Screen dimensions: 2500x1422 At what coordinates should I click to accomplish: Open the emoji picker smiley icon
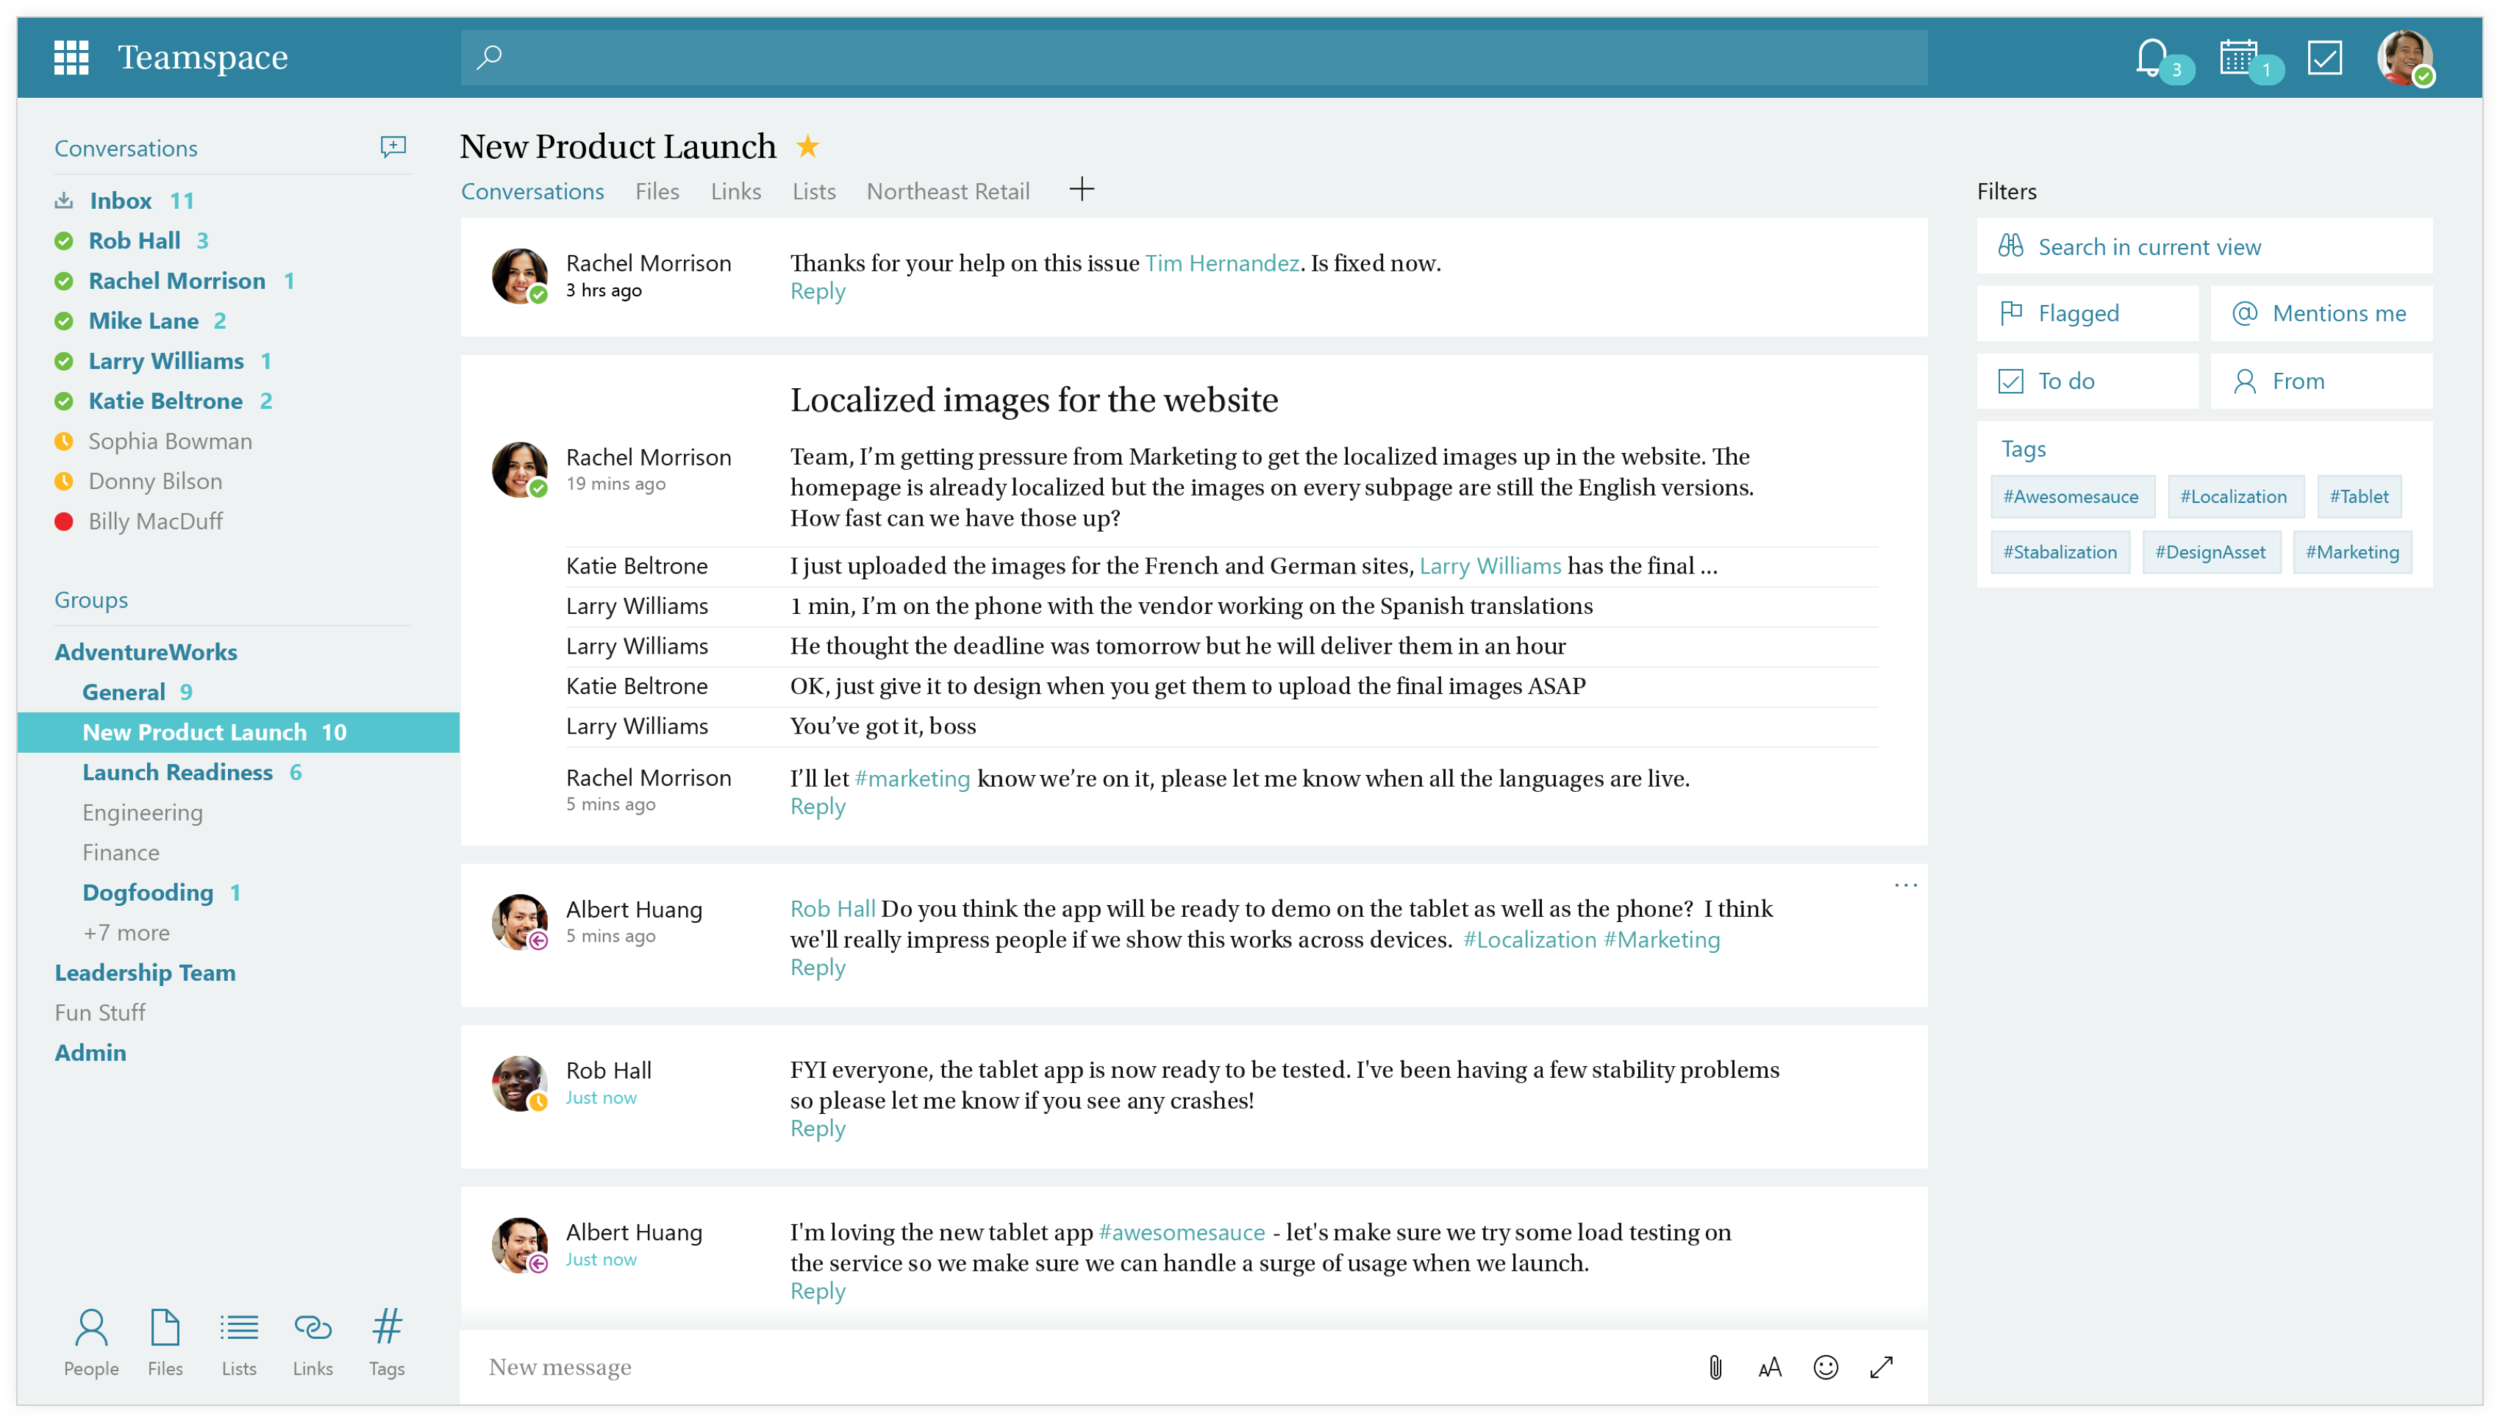(1825, 1367)
